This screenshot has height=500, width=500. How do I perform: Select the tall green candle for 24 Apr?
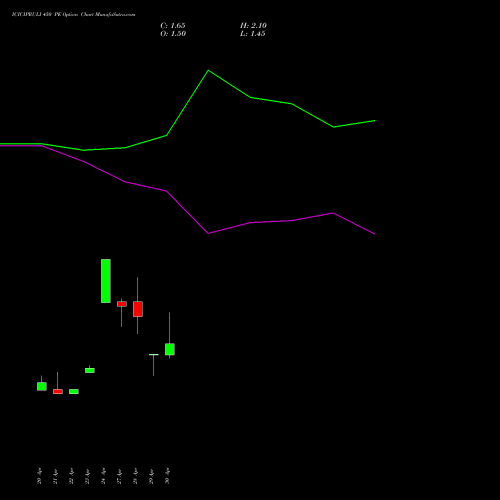pos(106,281)
